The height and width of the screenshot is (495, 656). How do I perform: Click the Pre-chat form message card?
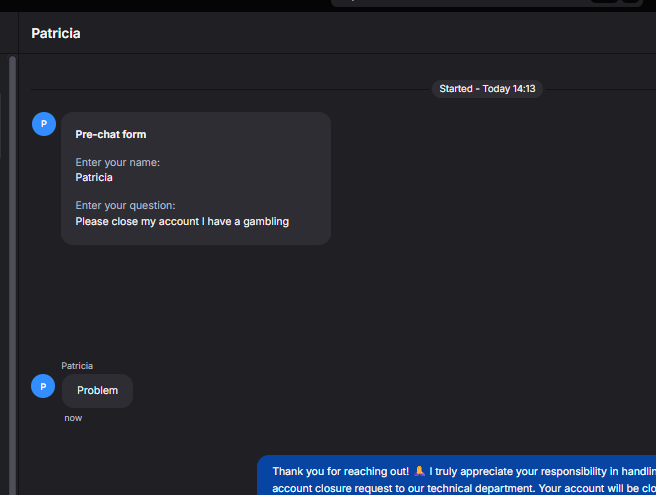[196, 178]
